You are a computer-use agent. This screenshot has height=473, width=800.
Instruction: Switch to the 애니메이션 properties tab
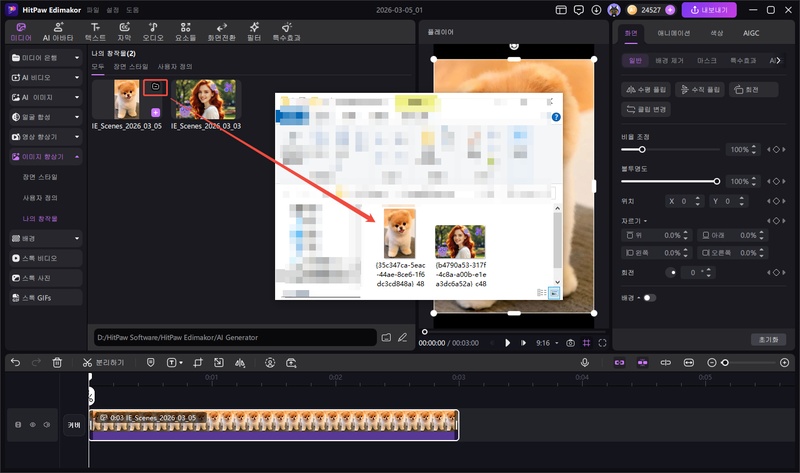[x=673, y=33]
